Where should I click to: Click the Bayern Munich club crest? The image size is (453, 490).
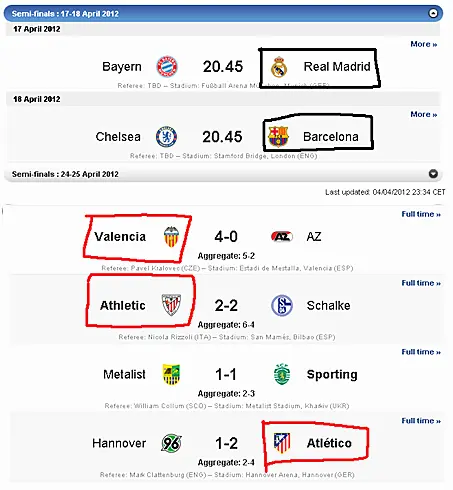167,67
